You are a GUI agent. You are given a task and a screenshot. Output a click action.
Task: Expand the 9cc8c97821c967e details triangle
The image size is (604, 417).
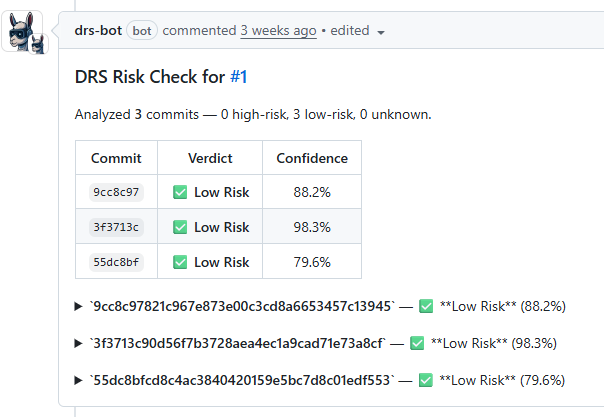click(x=79, y=306)
